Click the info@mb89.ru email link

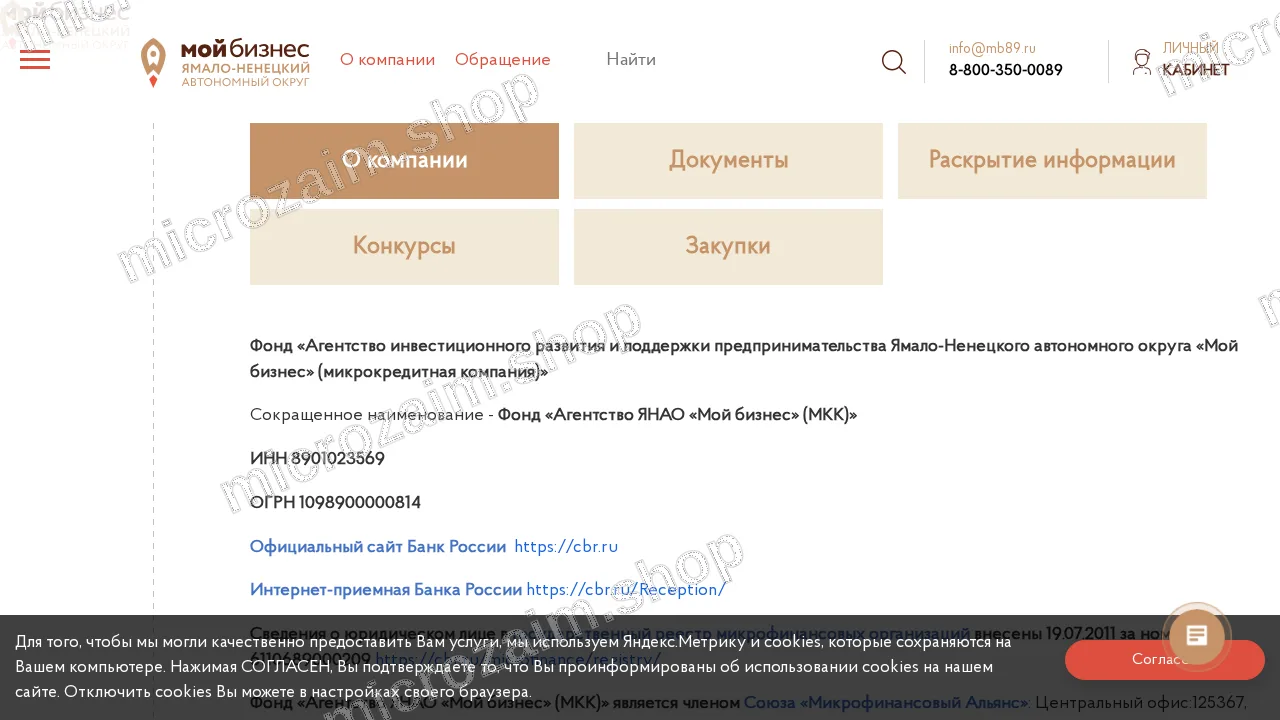(x=992, y=48)
